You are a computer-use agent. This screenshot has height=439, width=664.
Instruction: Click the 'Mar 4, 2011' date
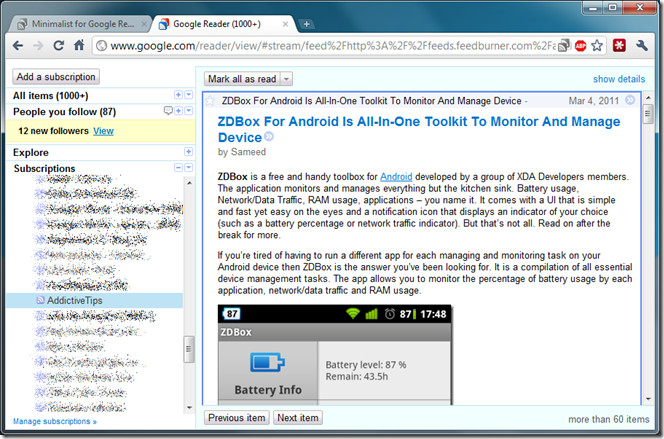(x=593, y=101)
